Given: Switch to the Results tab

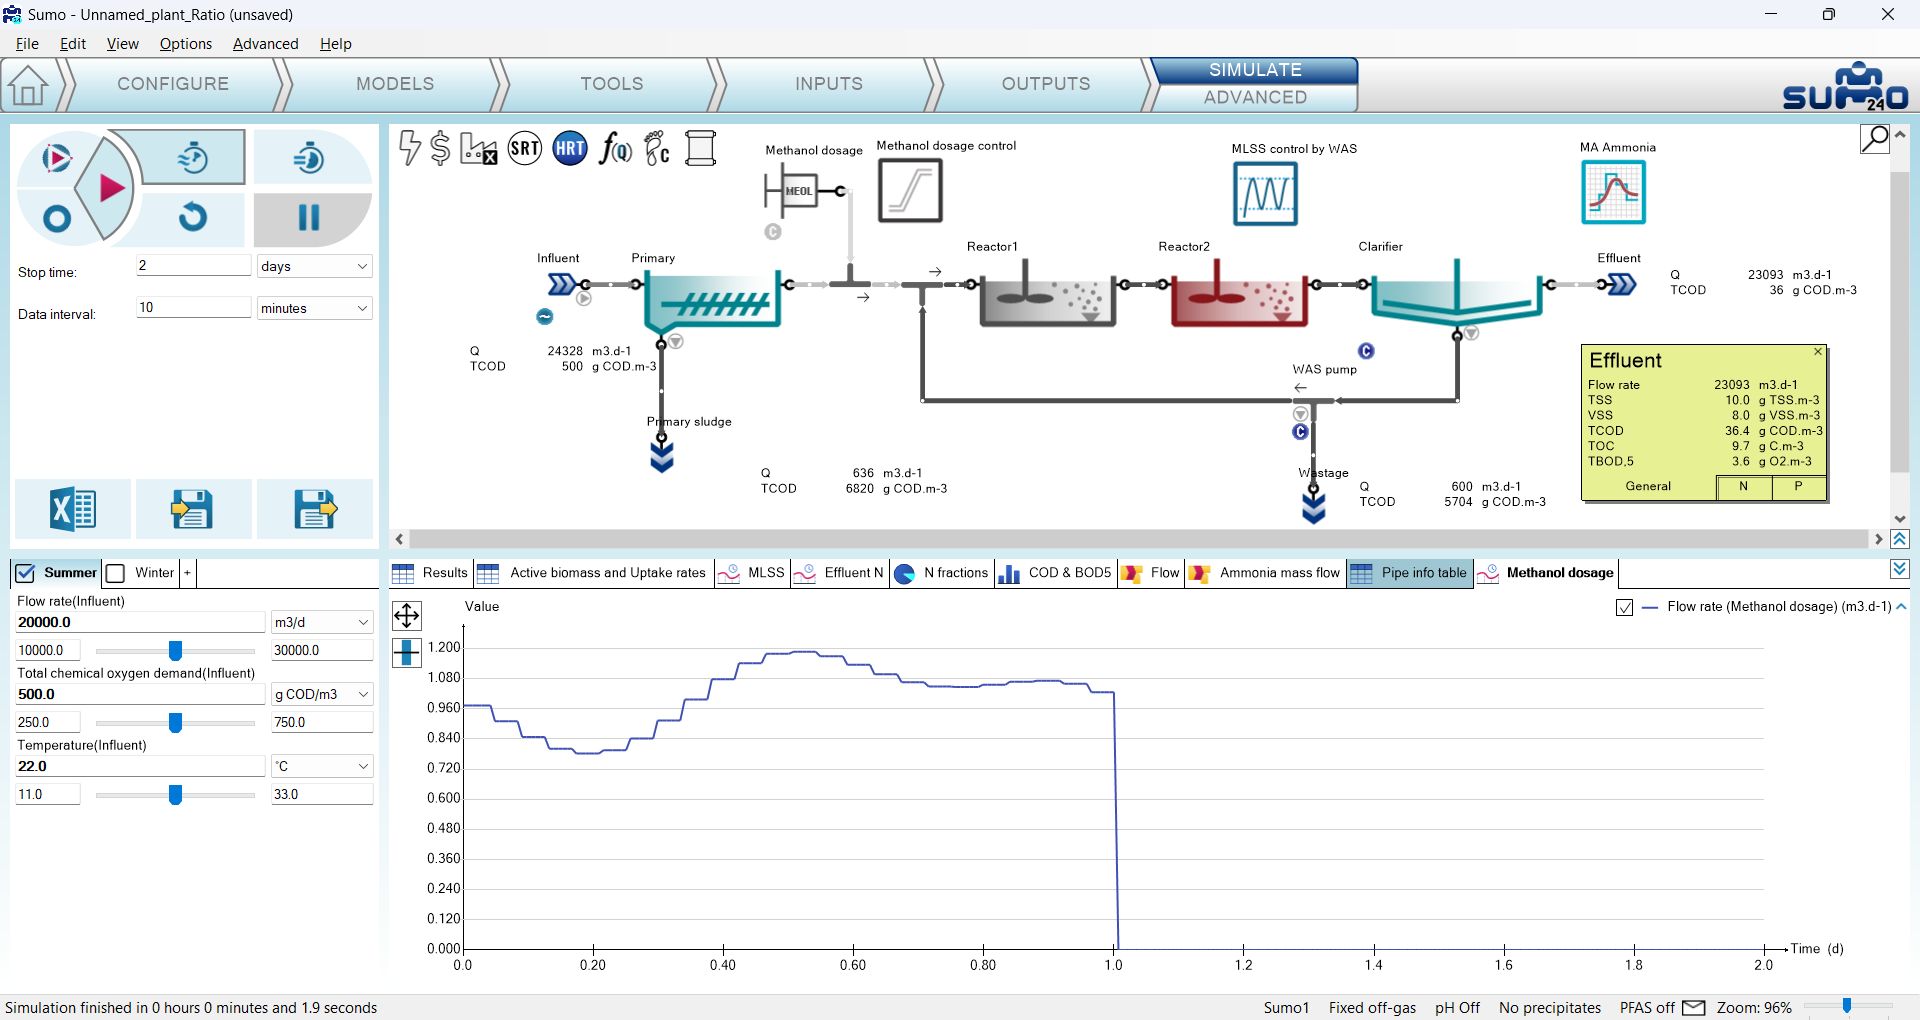Looking at the screenshot, I should 431,573.
